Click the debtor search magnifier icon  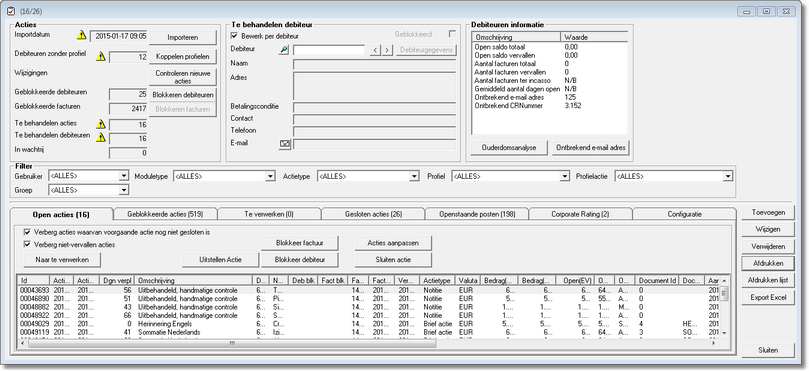tap(284, 50)
